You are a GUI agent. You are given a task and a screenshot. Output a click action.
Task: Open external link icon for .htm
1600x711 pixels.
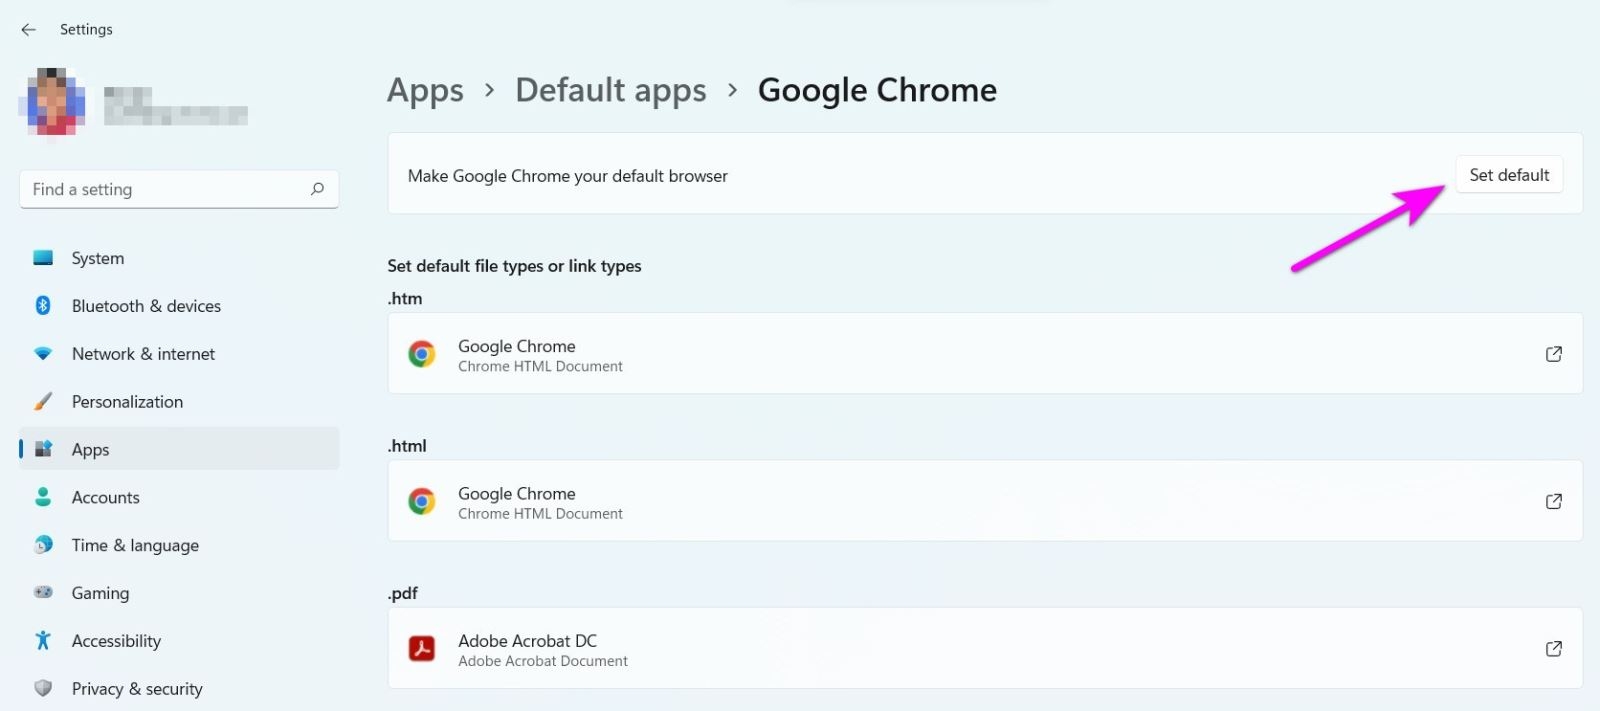1553,354
